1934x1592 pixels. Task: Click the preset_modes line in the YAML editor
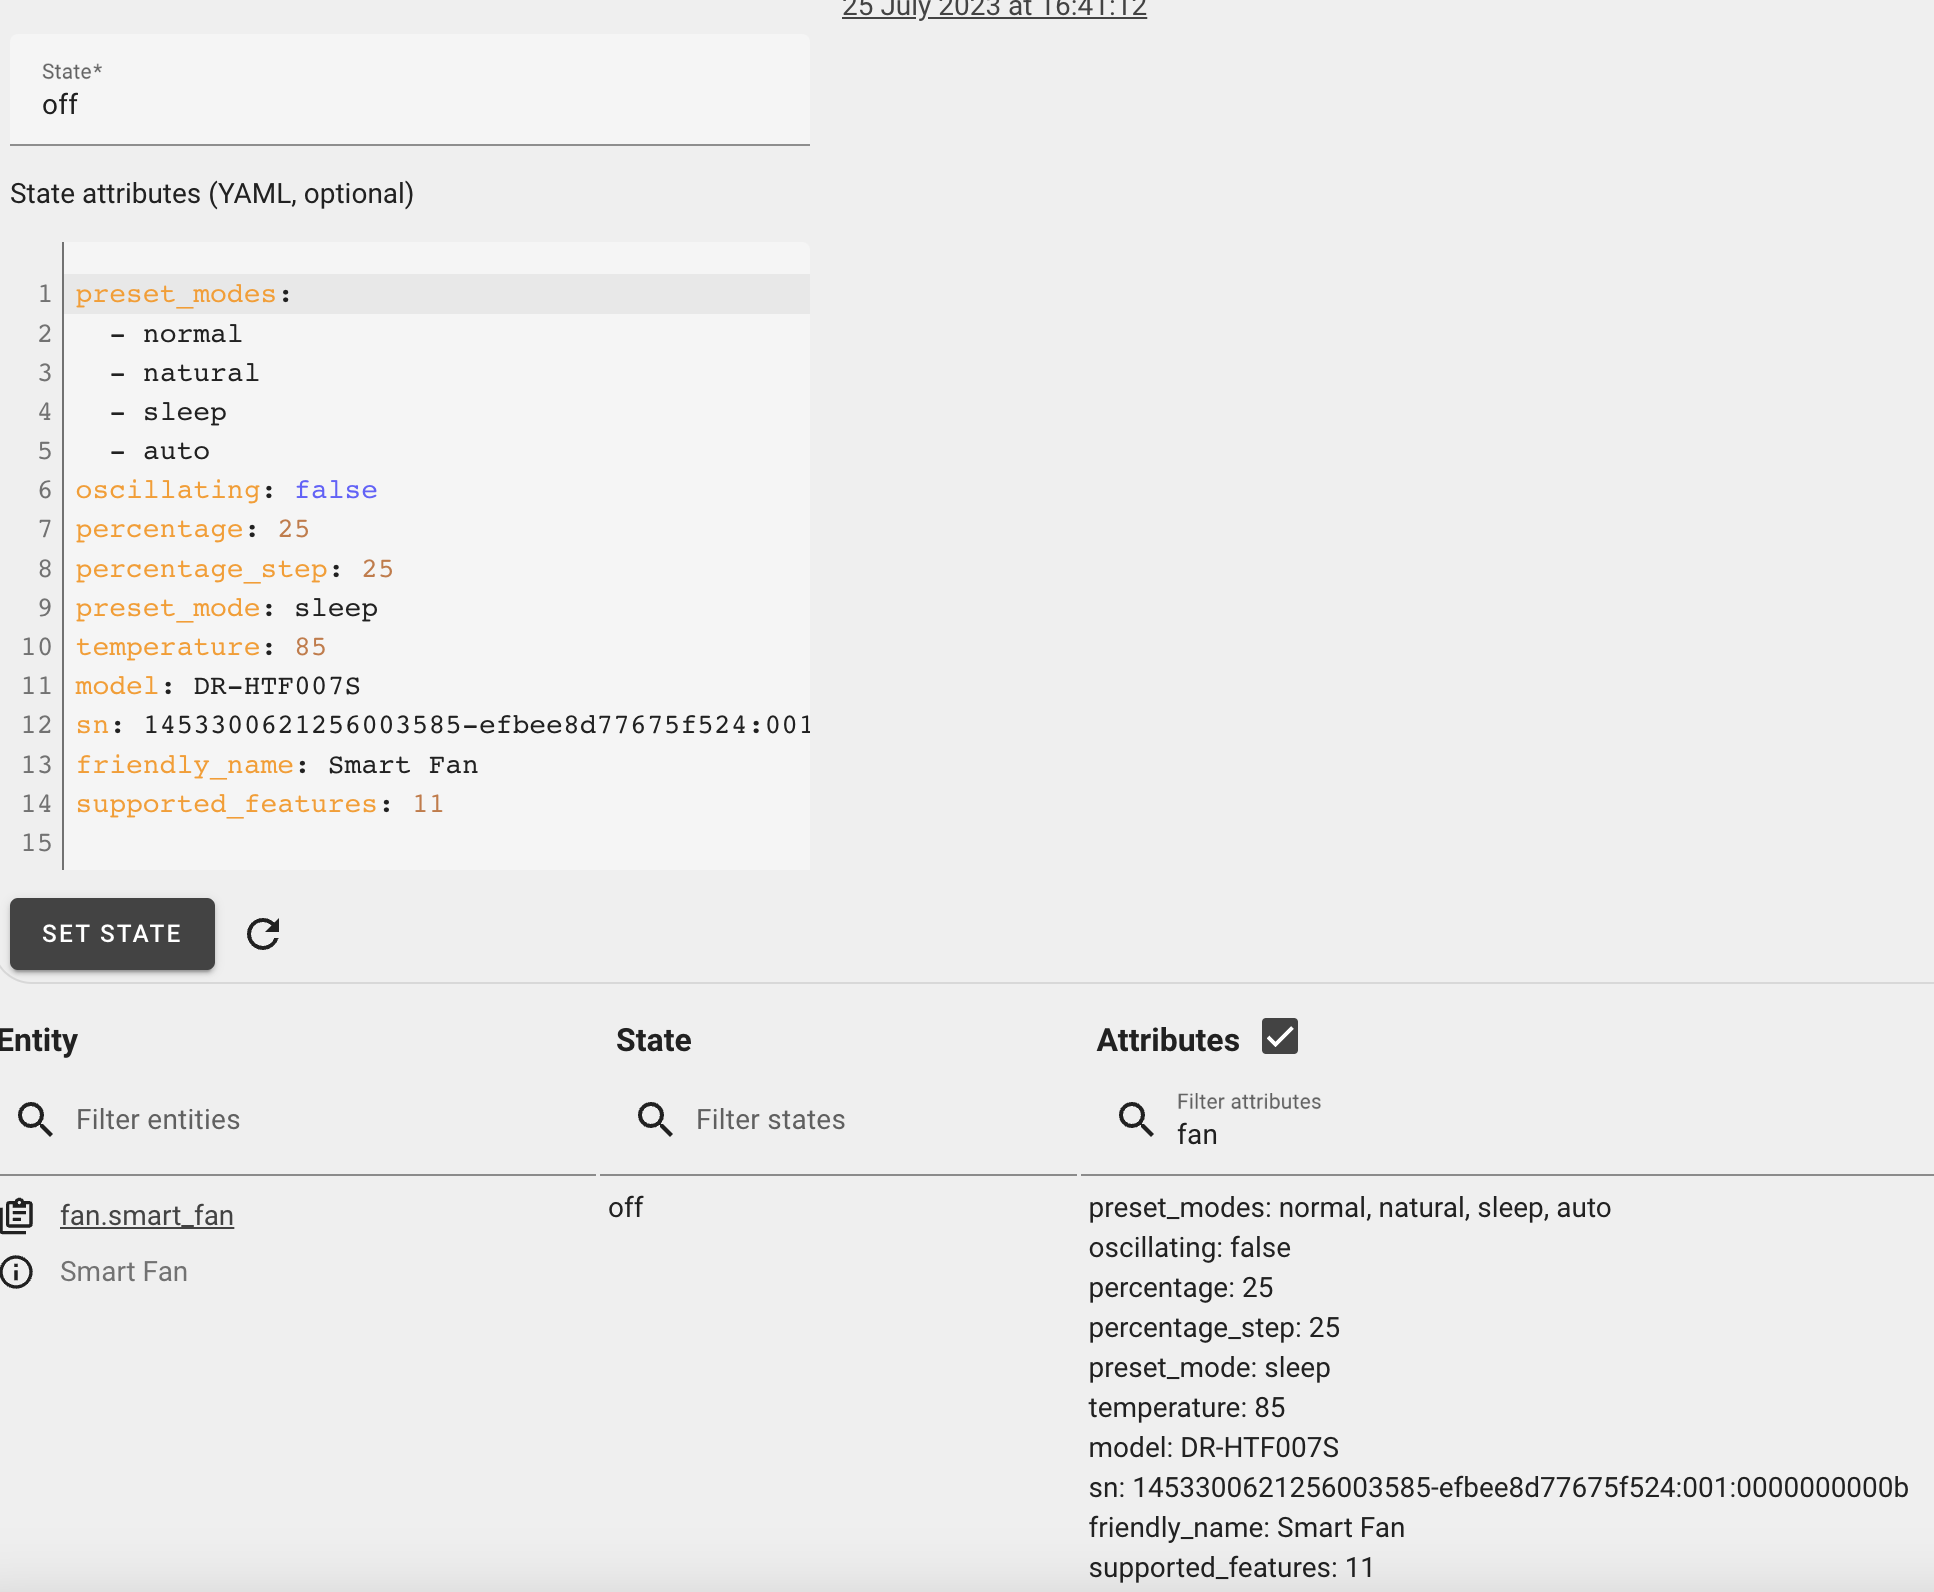tap(182, 293)
